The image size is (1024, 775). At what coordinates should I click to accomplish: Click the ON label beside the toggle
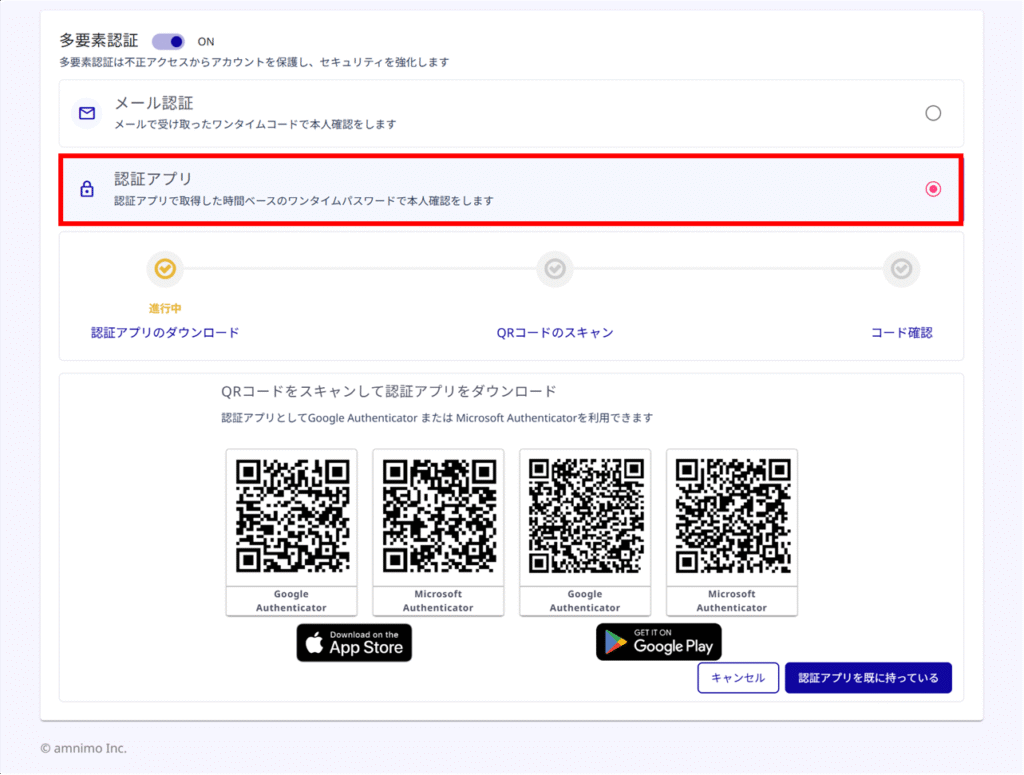point(206,42)
